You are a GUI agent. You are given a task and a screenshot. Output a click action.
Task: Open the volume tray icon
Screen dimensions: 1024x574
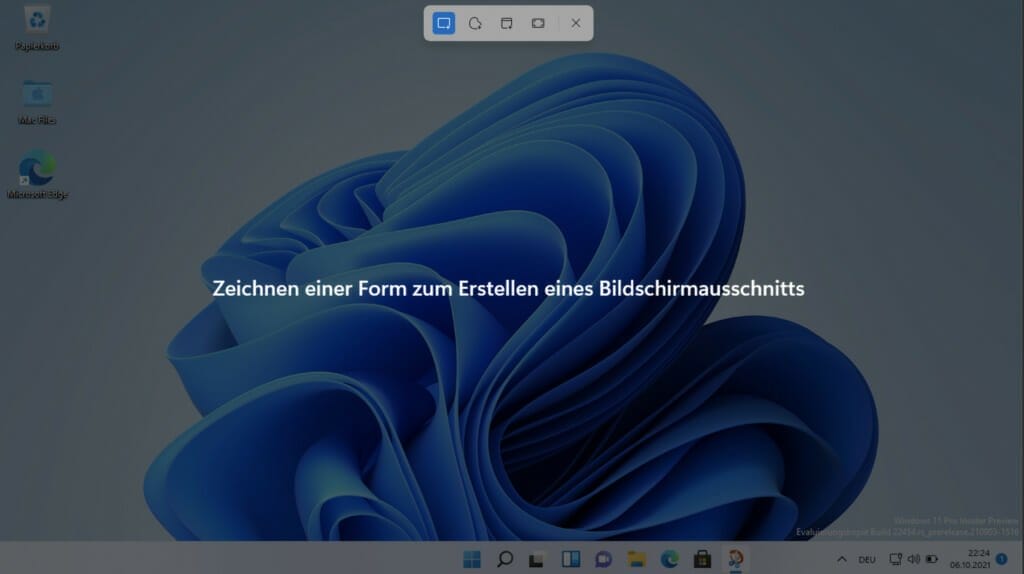coord(914,559)
